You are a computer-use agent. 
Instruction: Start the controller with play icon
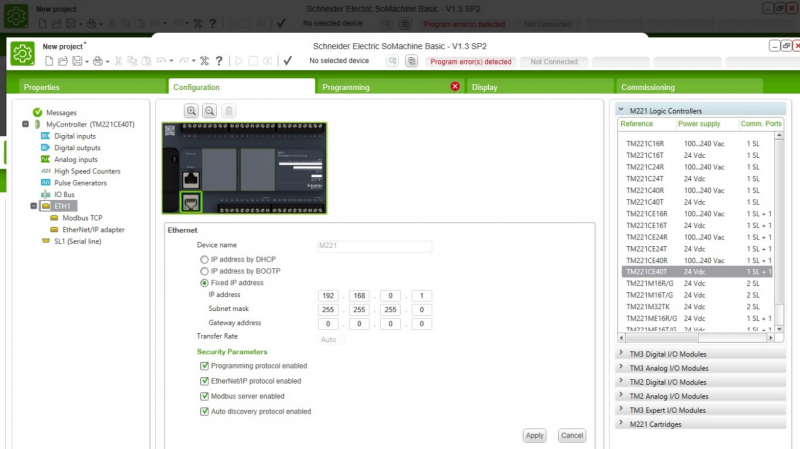tap(238, 61)
